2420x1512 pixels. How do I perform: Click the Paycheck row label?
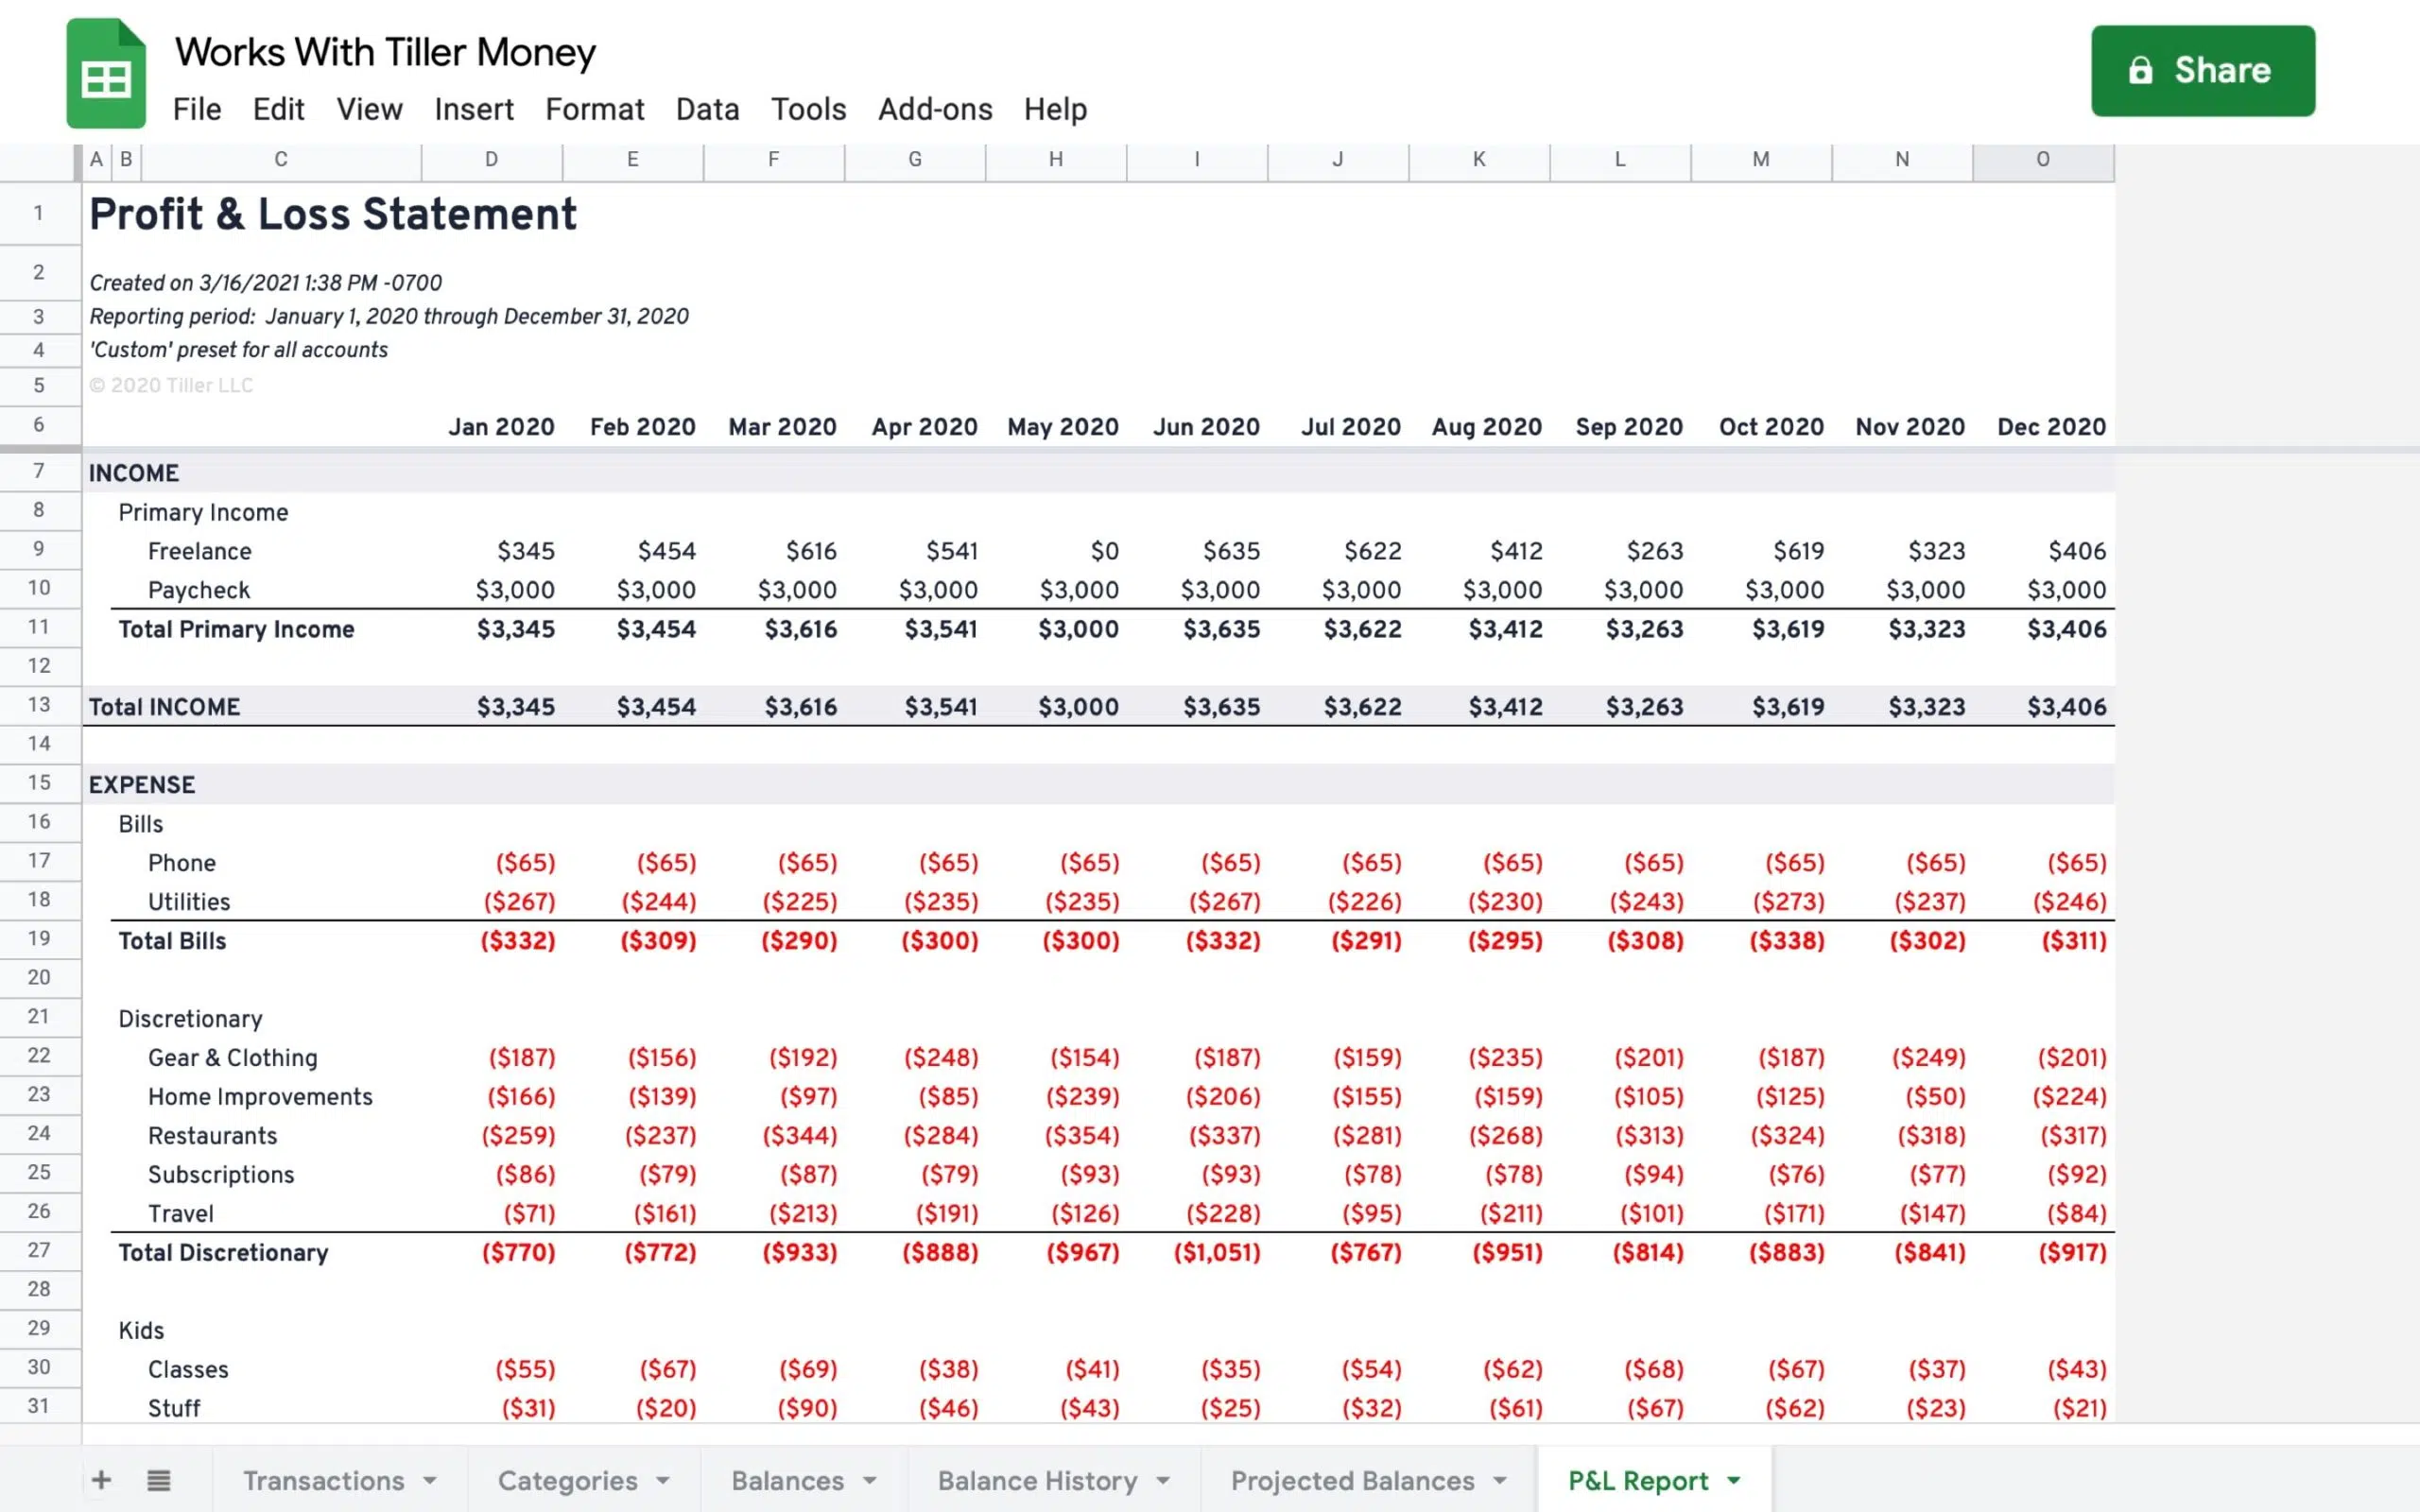pos(199,590)
